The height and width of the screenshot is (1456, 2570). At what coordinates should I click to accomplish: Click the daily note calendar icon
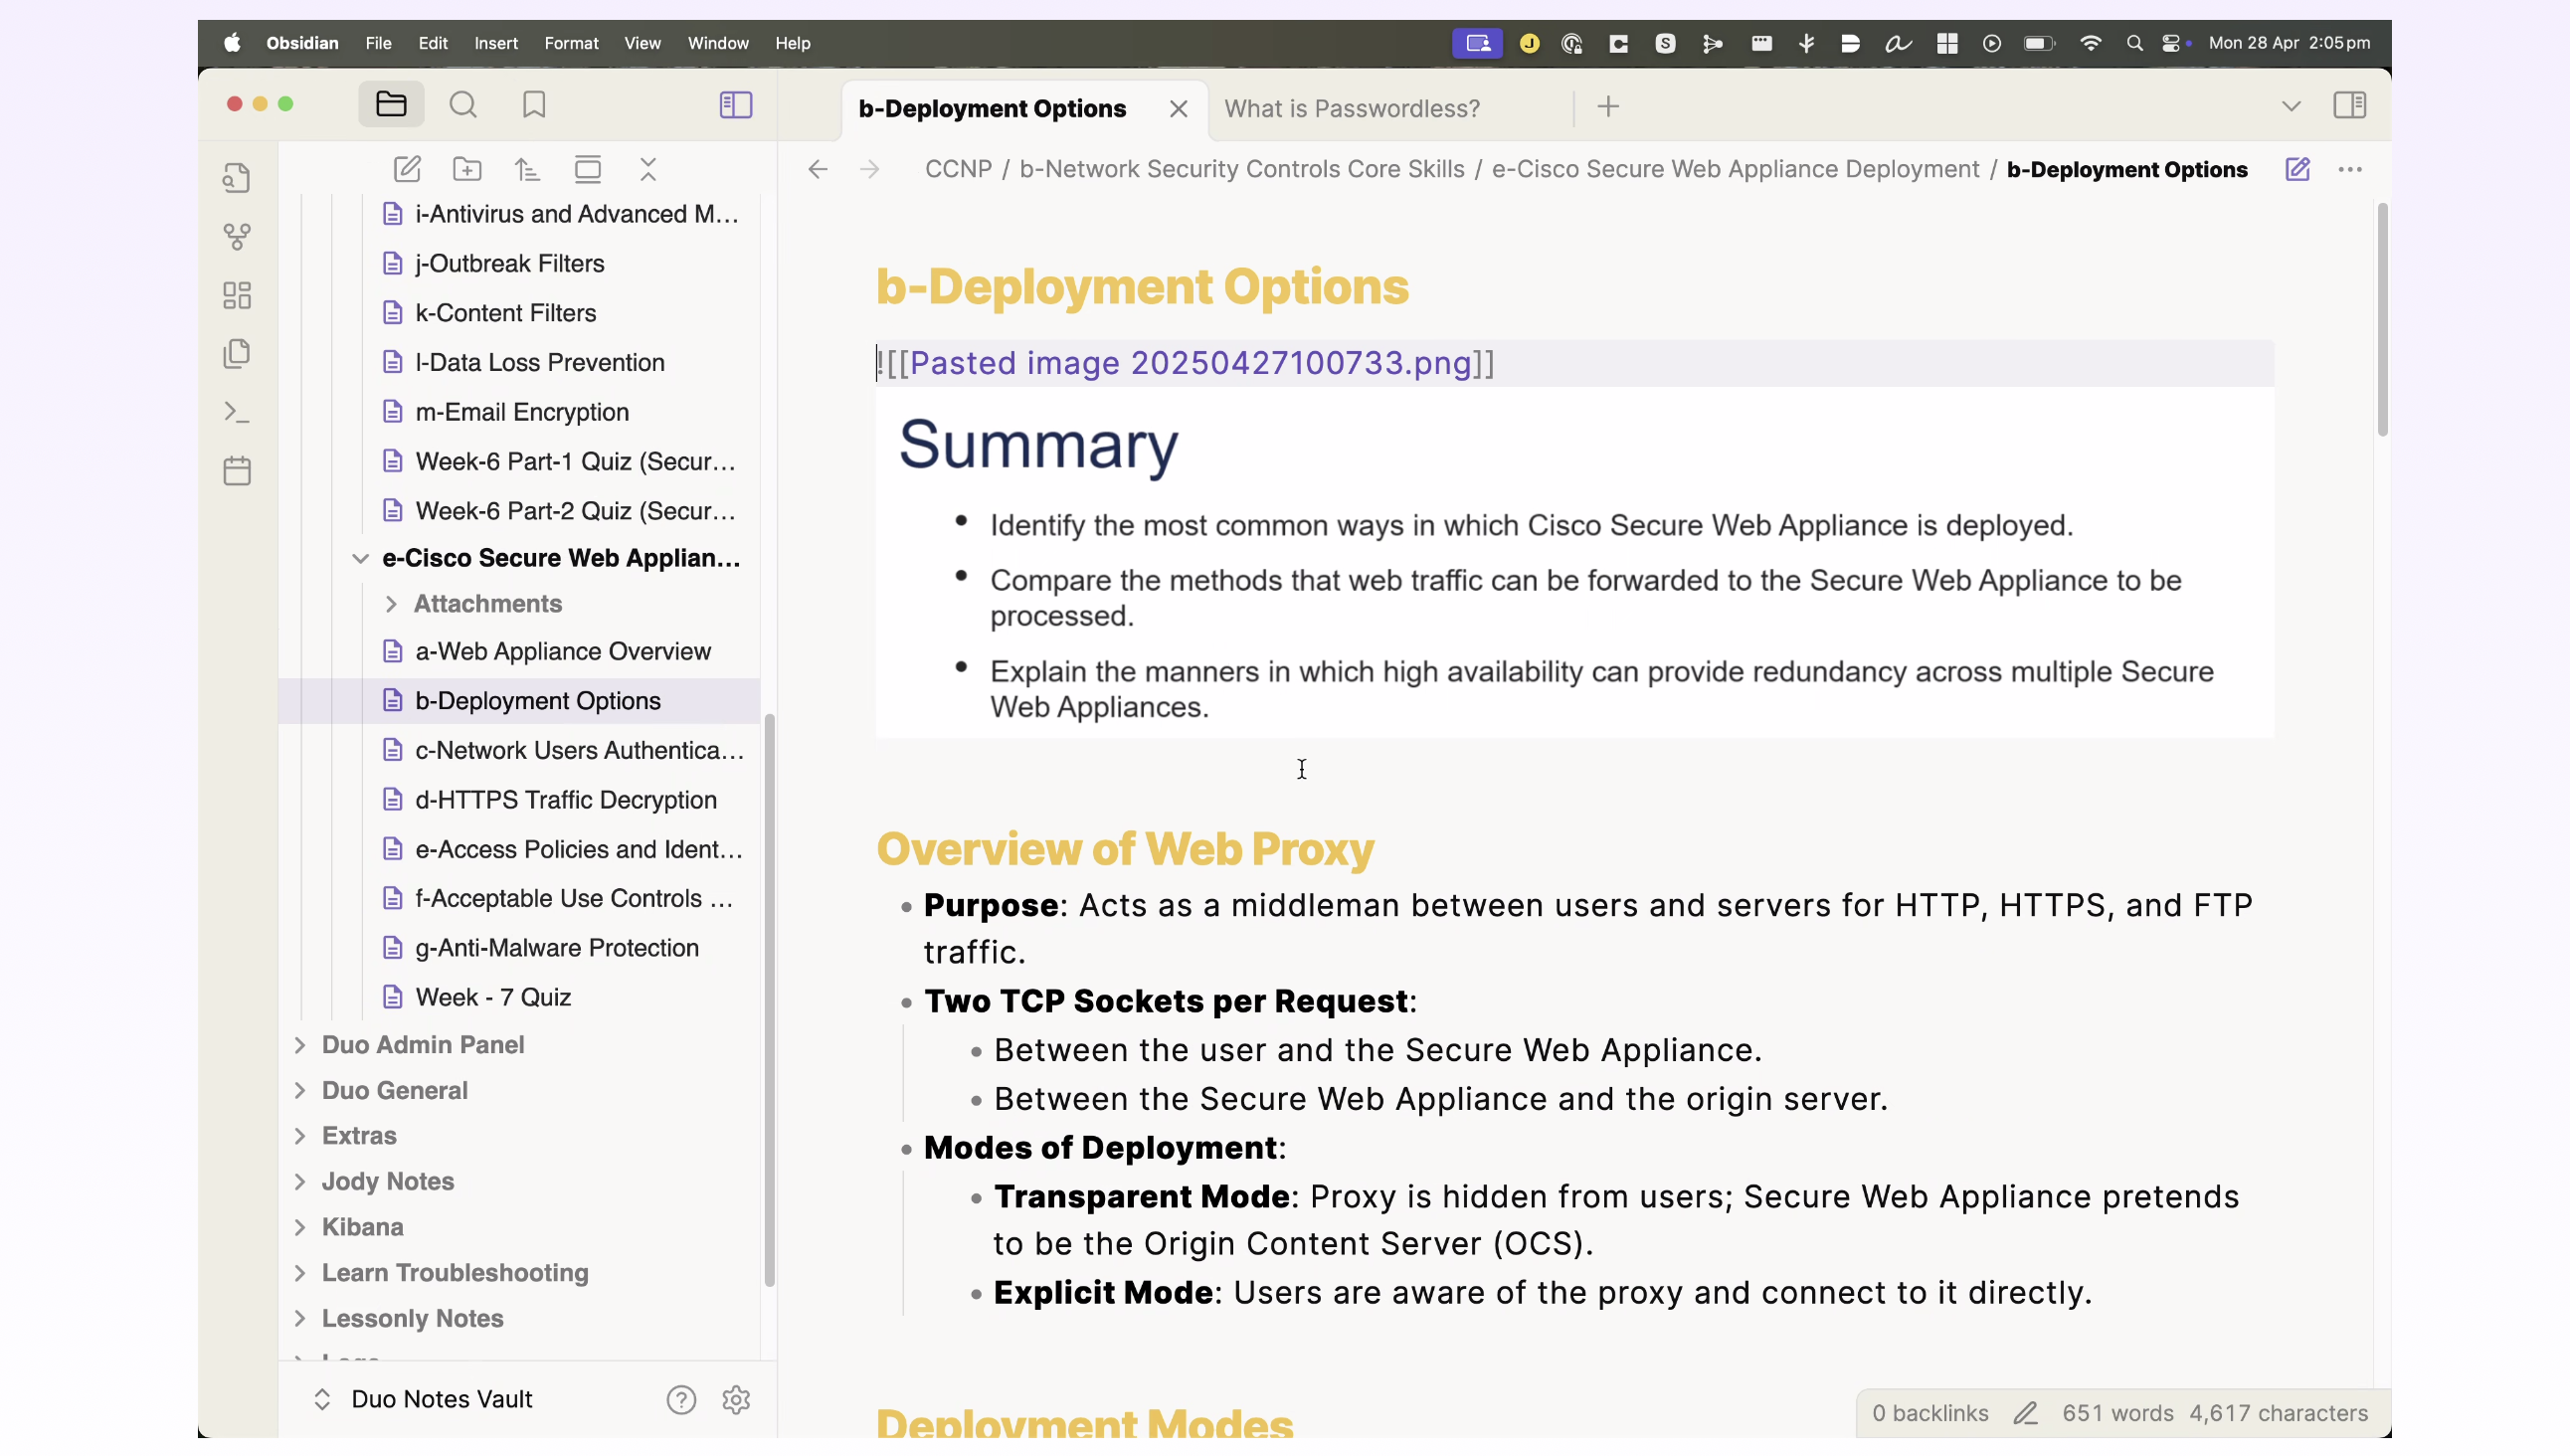[237, 471]
